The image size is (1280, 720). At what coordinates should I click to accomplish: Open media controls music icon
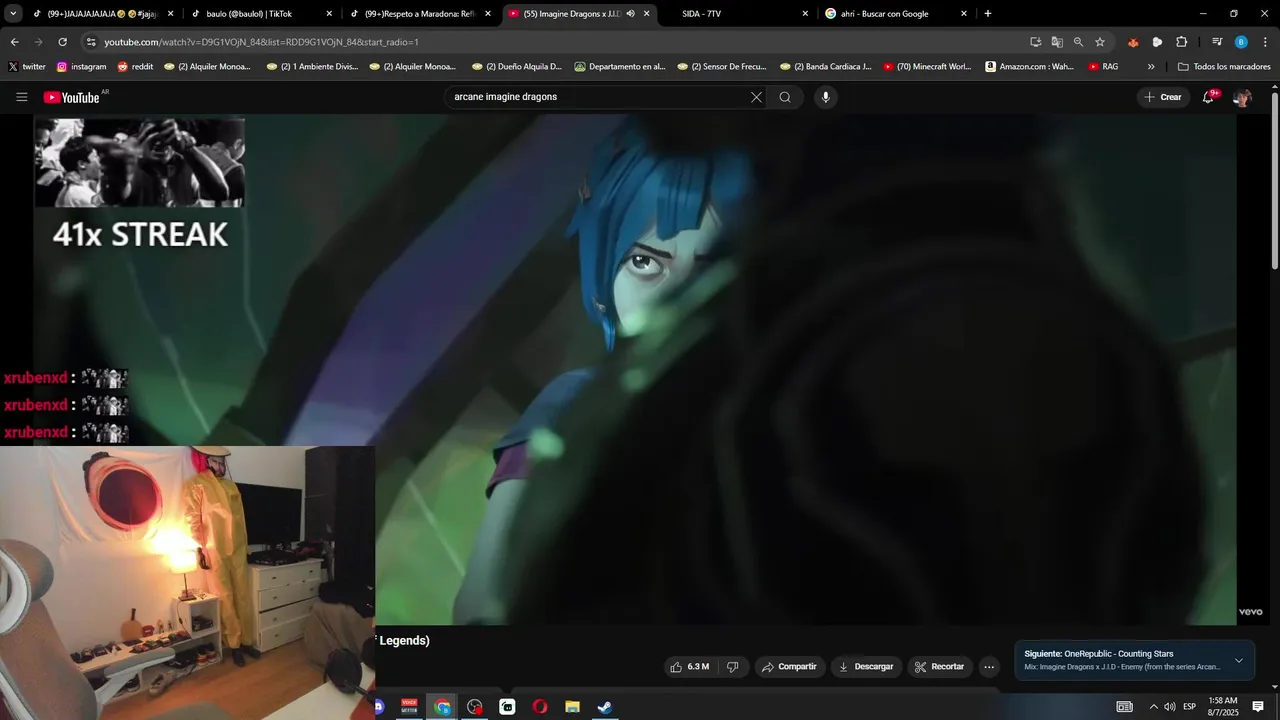1217,42
